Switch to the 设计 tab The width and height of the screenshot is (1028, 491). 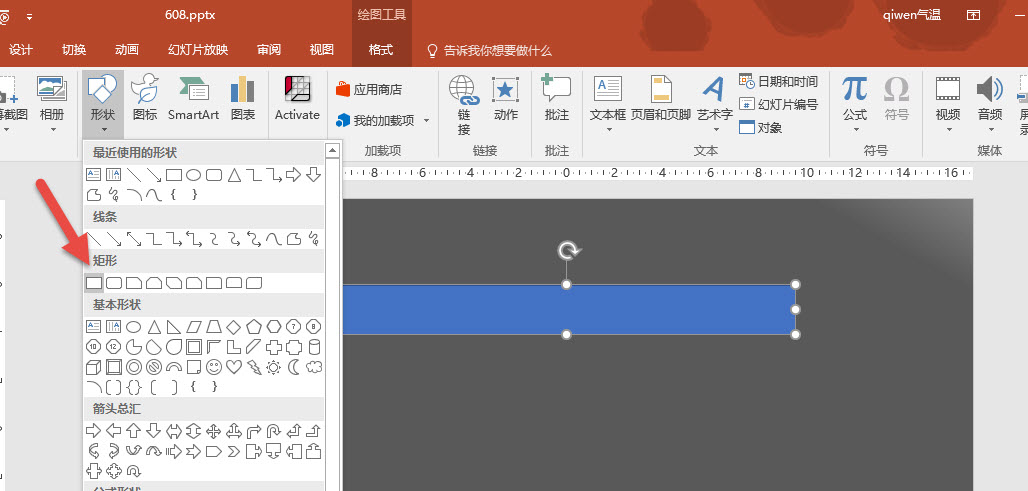point(21,50)
